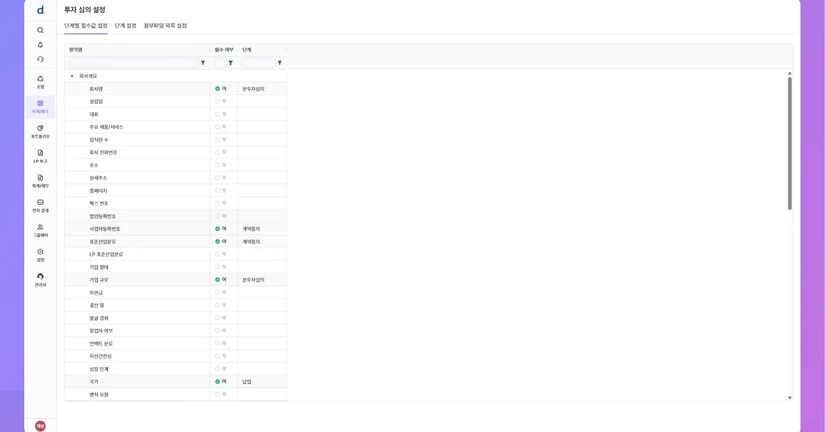The height and width of the screenshot is (432, 825).
Task: Toggle required radio for 자본금 row
Action: coord(217,293)
